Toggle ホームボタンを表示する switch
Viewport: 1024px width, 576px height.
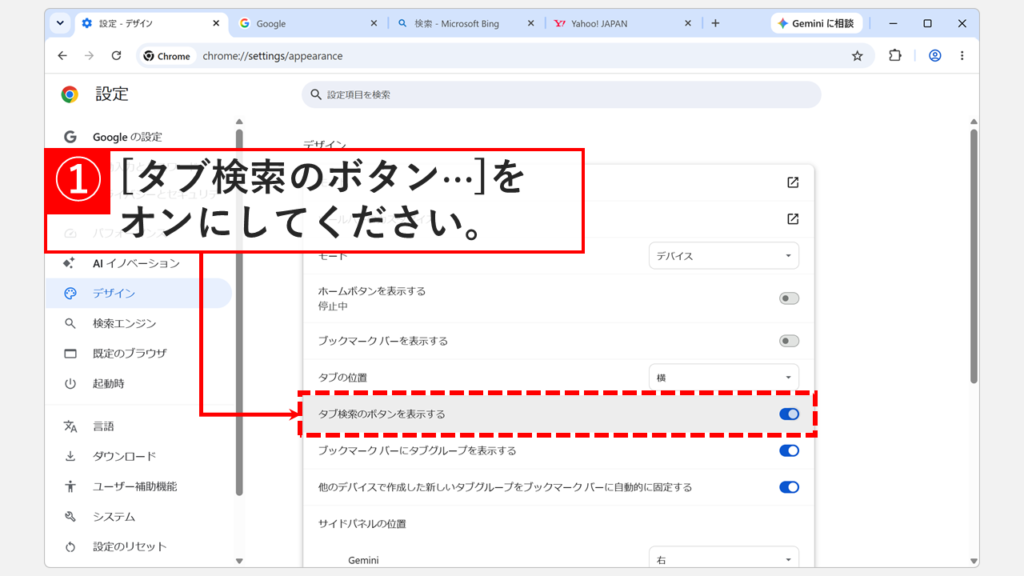(x=789, y=298)
